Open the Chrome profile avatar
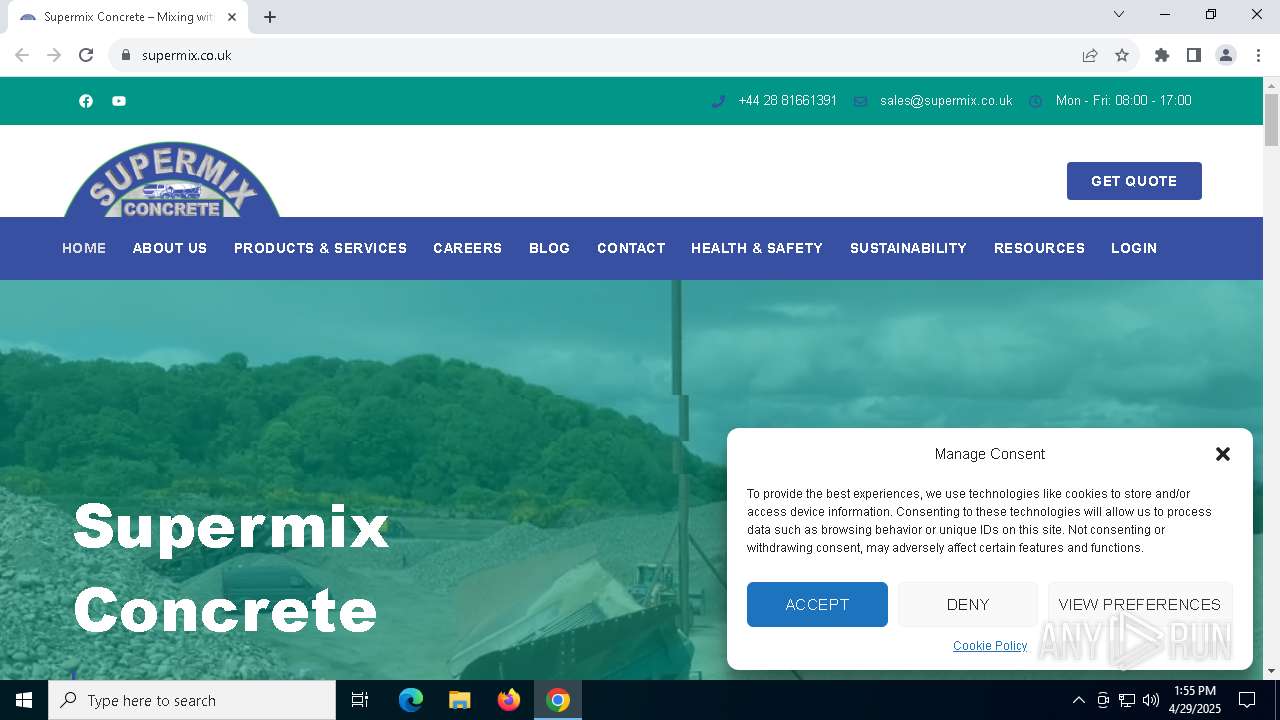This screenshot has height=720, width=1280. (x=1226, y=55)
